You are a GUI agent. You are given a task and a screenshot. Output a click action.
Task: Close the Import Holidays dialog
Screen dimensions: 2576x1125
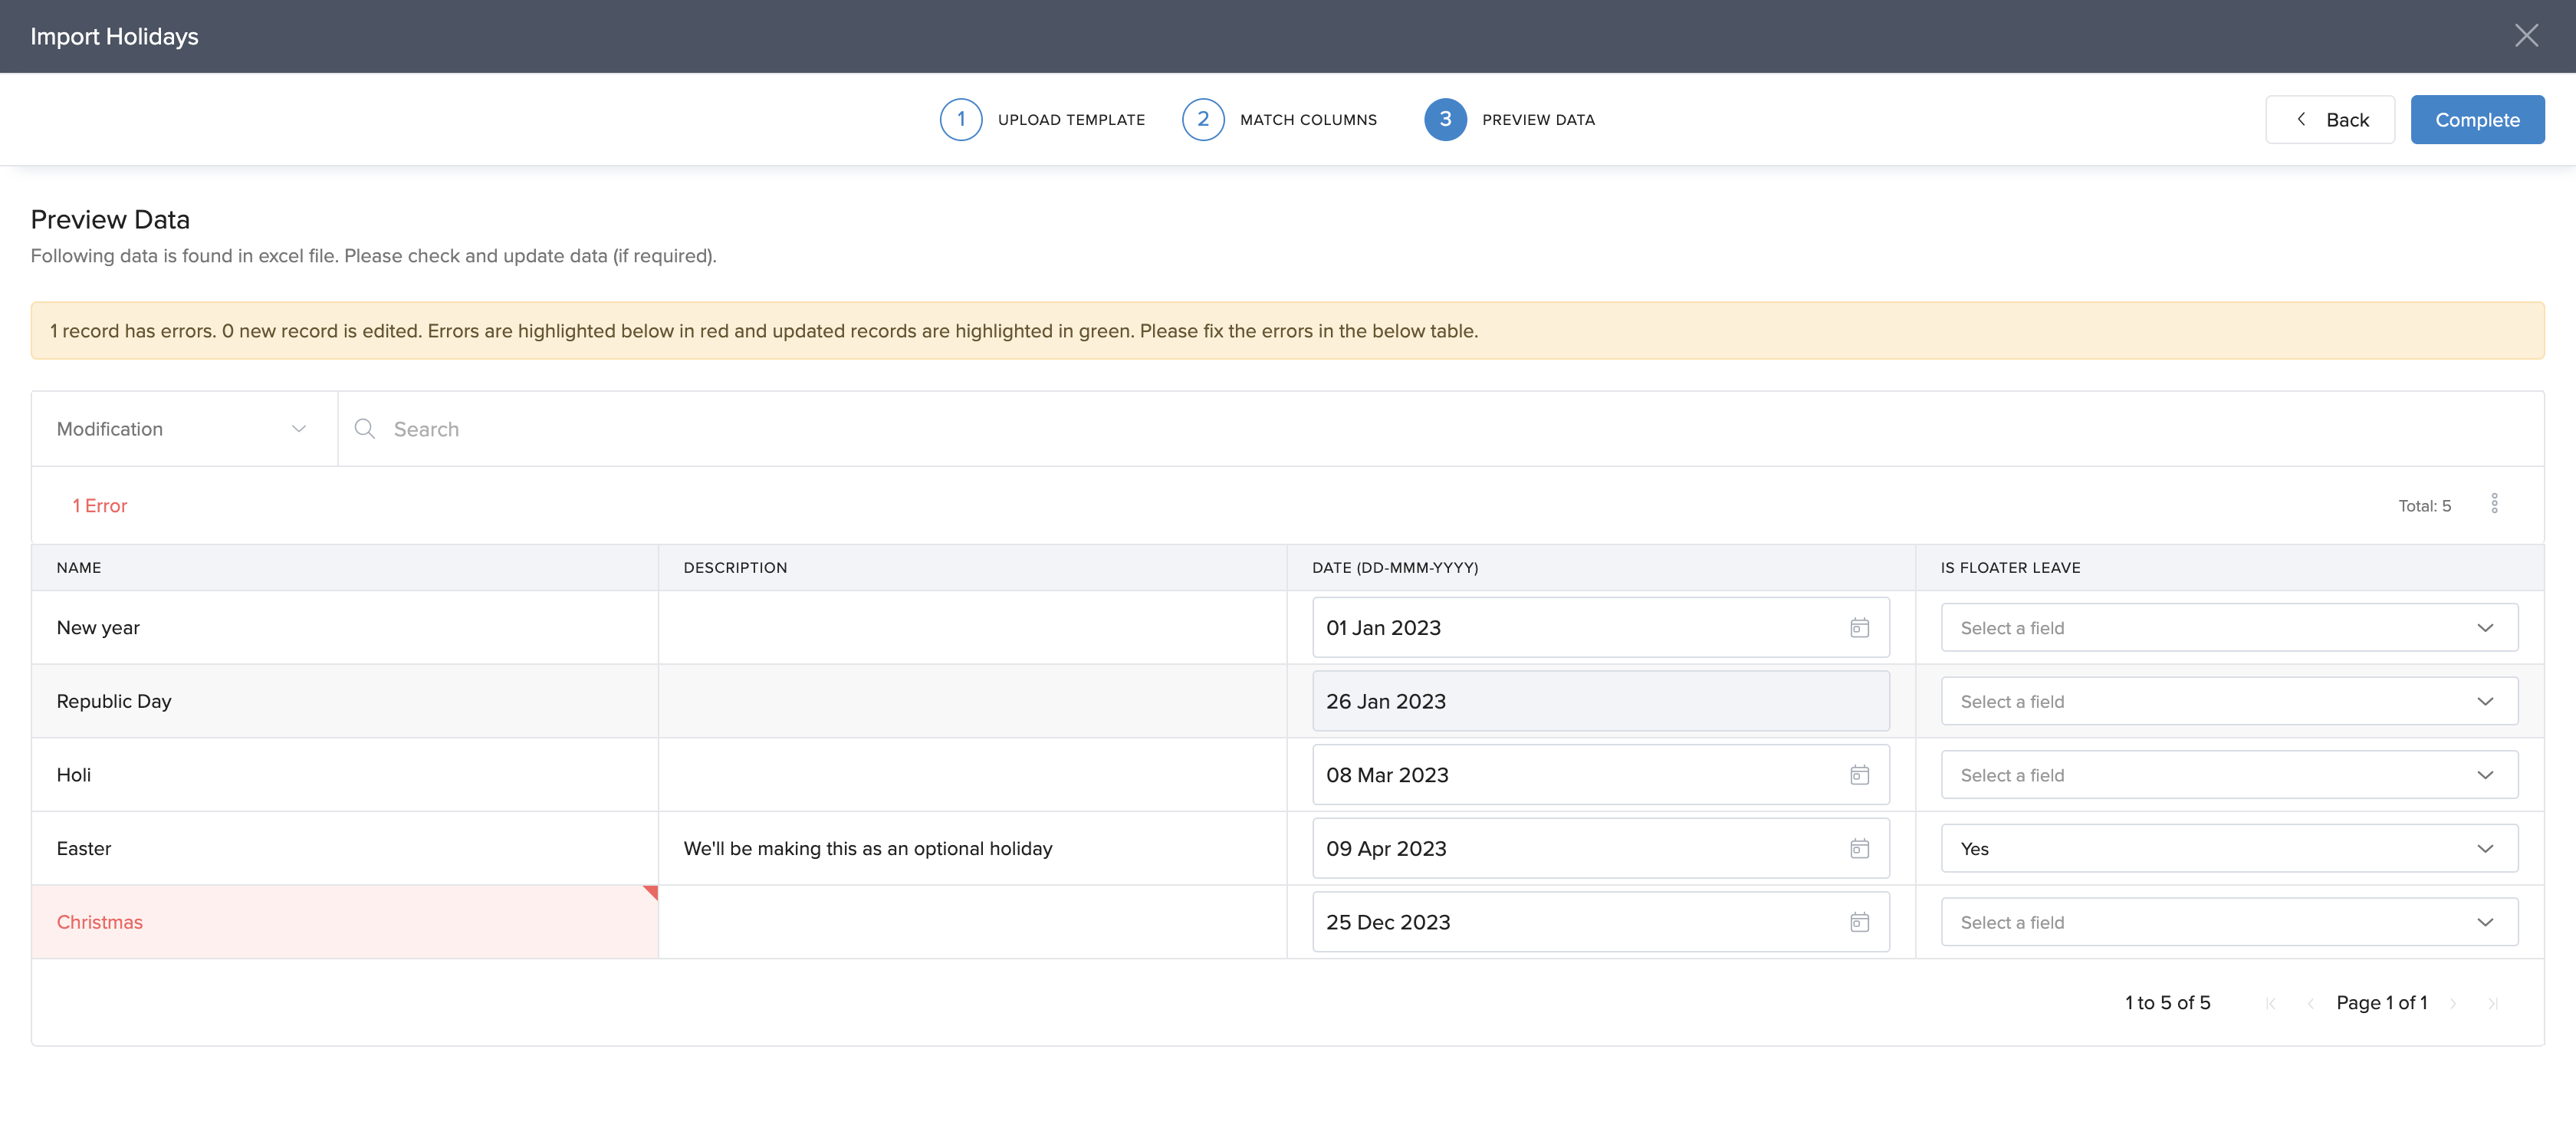click(2526, 36)
